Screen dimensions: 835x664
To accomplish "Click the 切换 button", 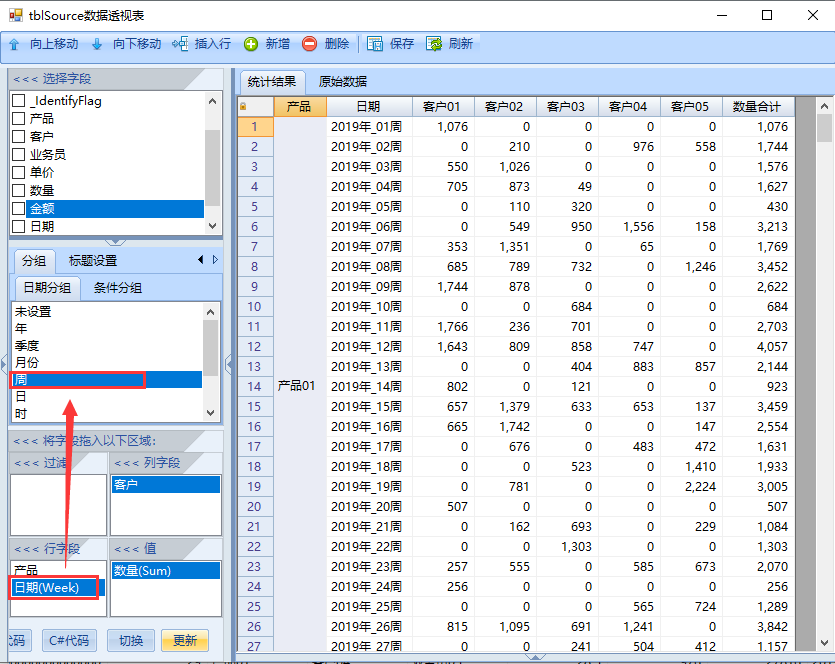I will (131, 640).
